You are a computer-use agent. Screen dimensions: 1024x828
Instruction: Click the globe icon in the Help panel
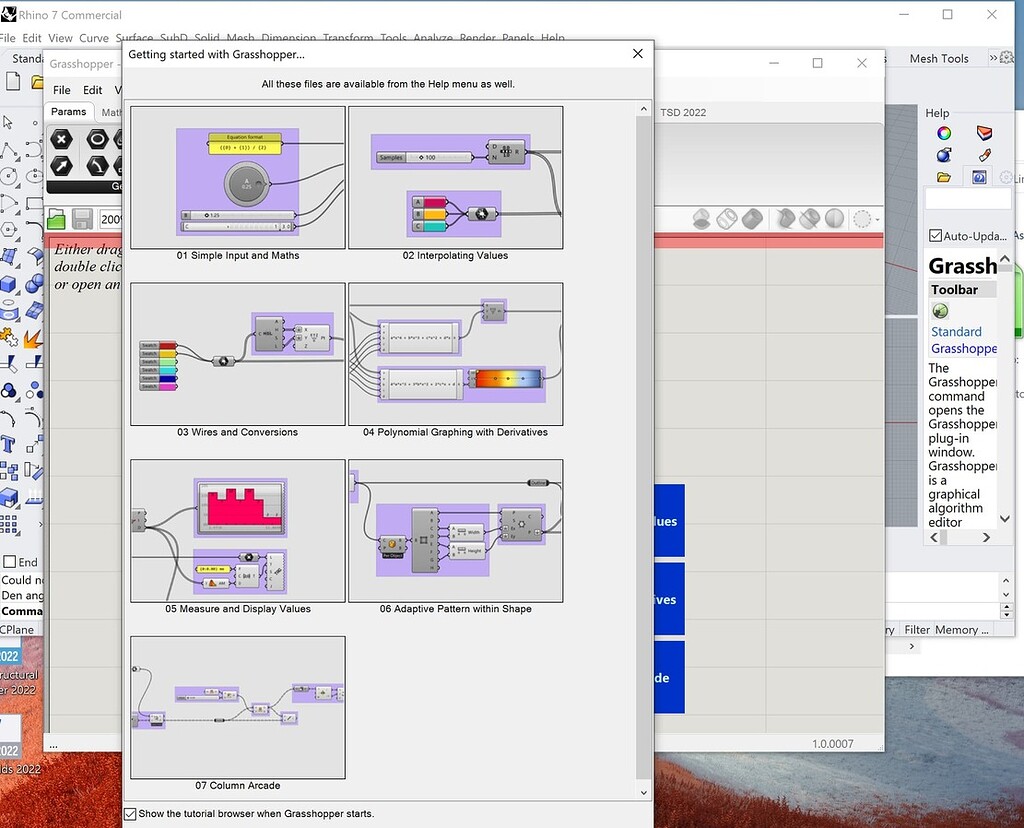944,154
